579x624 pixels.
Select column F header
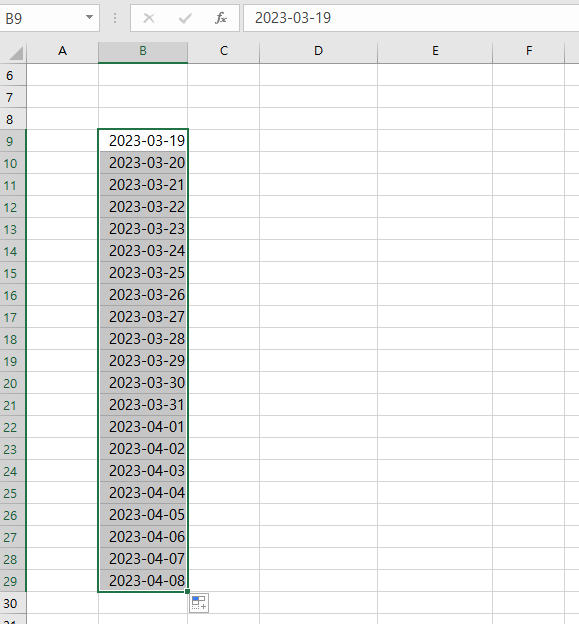[x=528, y=51]
